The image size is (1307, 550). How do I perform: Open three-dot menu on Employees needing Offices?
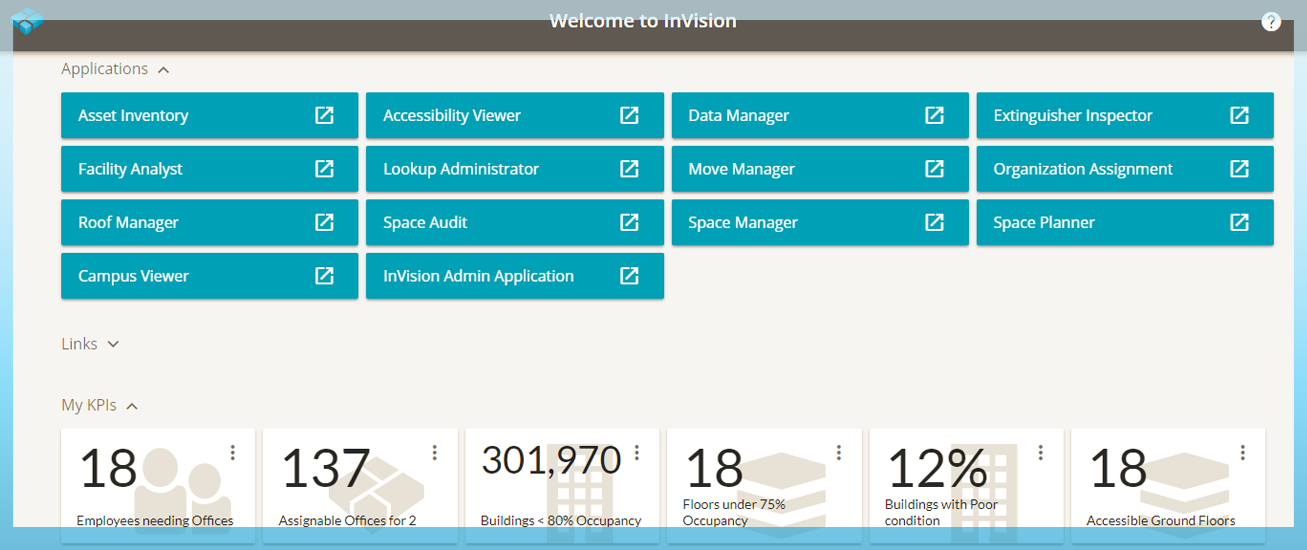click(x=233, y=453)
